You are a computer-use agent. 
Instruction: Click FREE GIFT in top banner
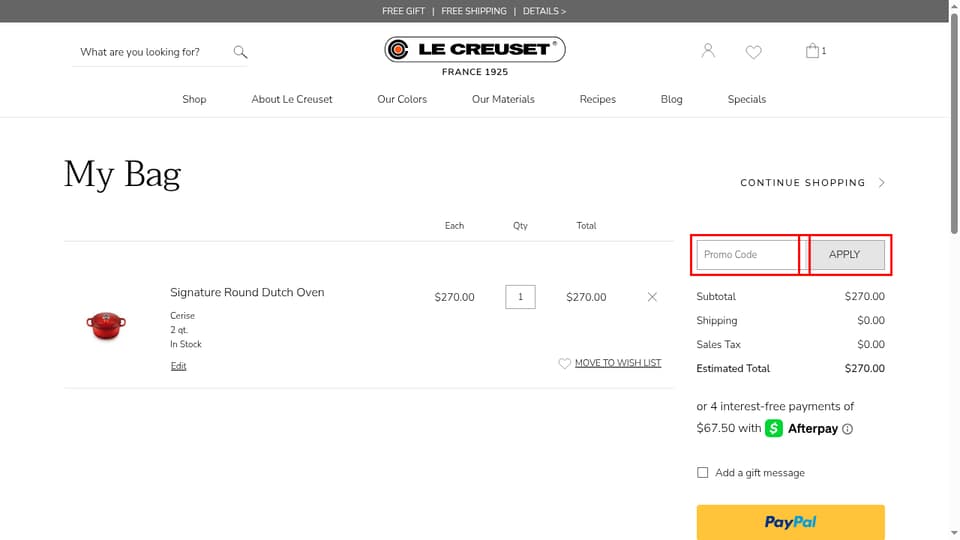403,11
